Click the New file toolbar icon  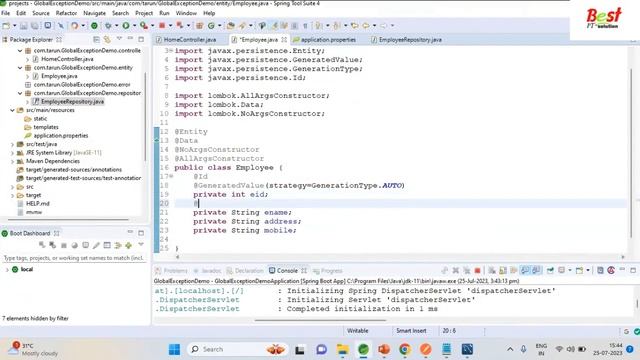[6, 26]
